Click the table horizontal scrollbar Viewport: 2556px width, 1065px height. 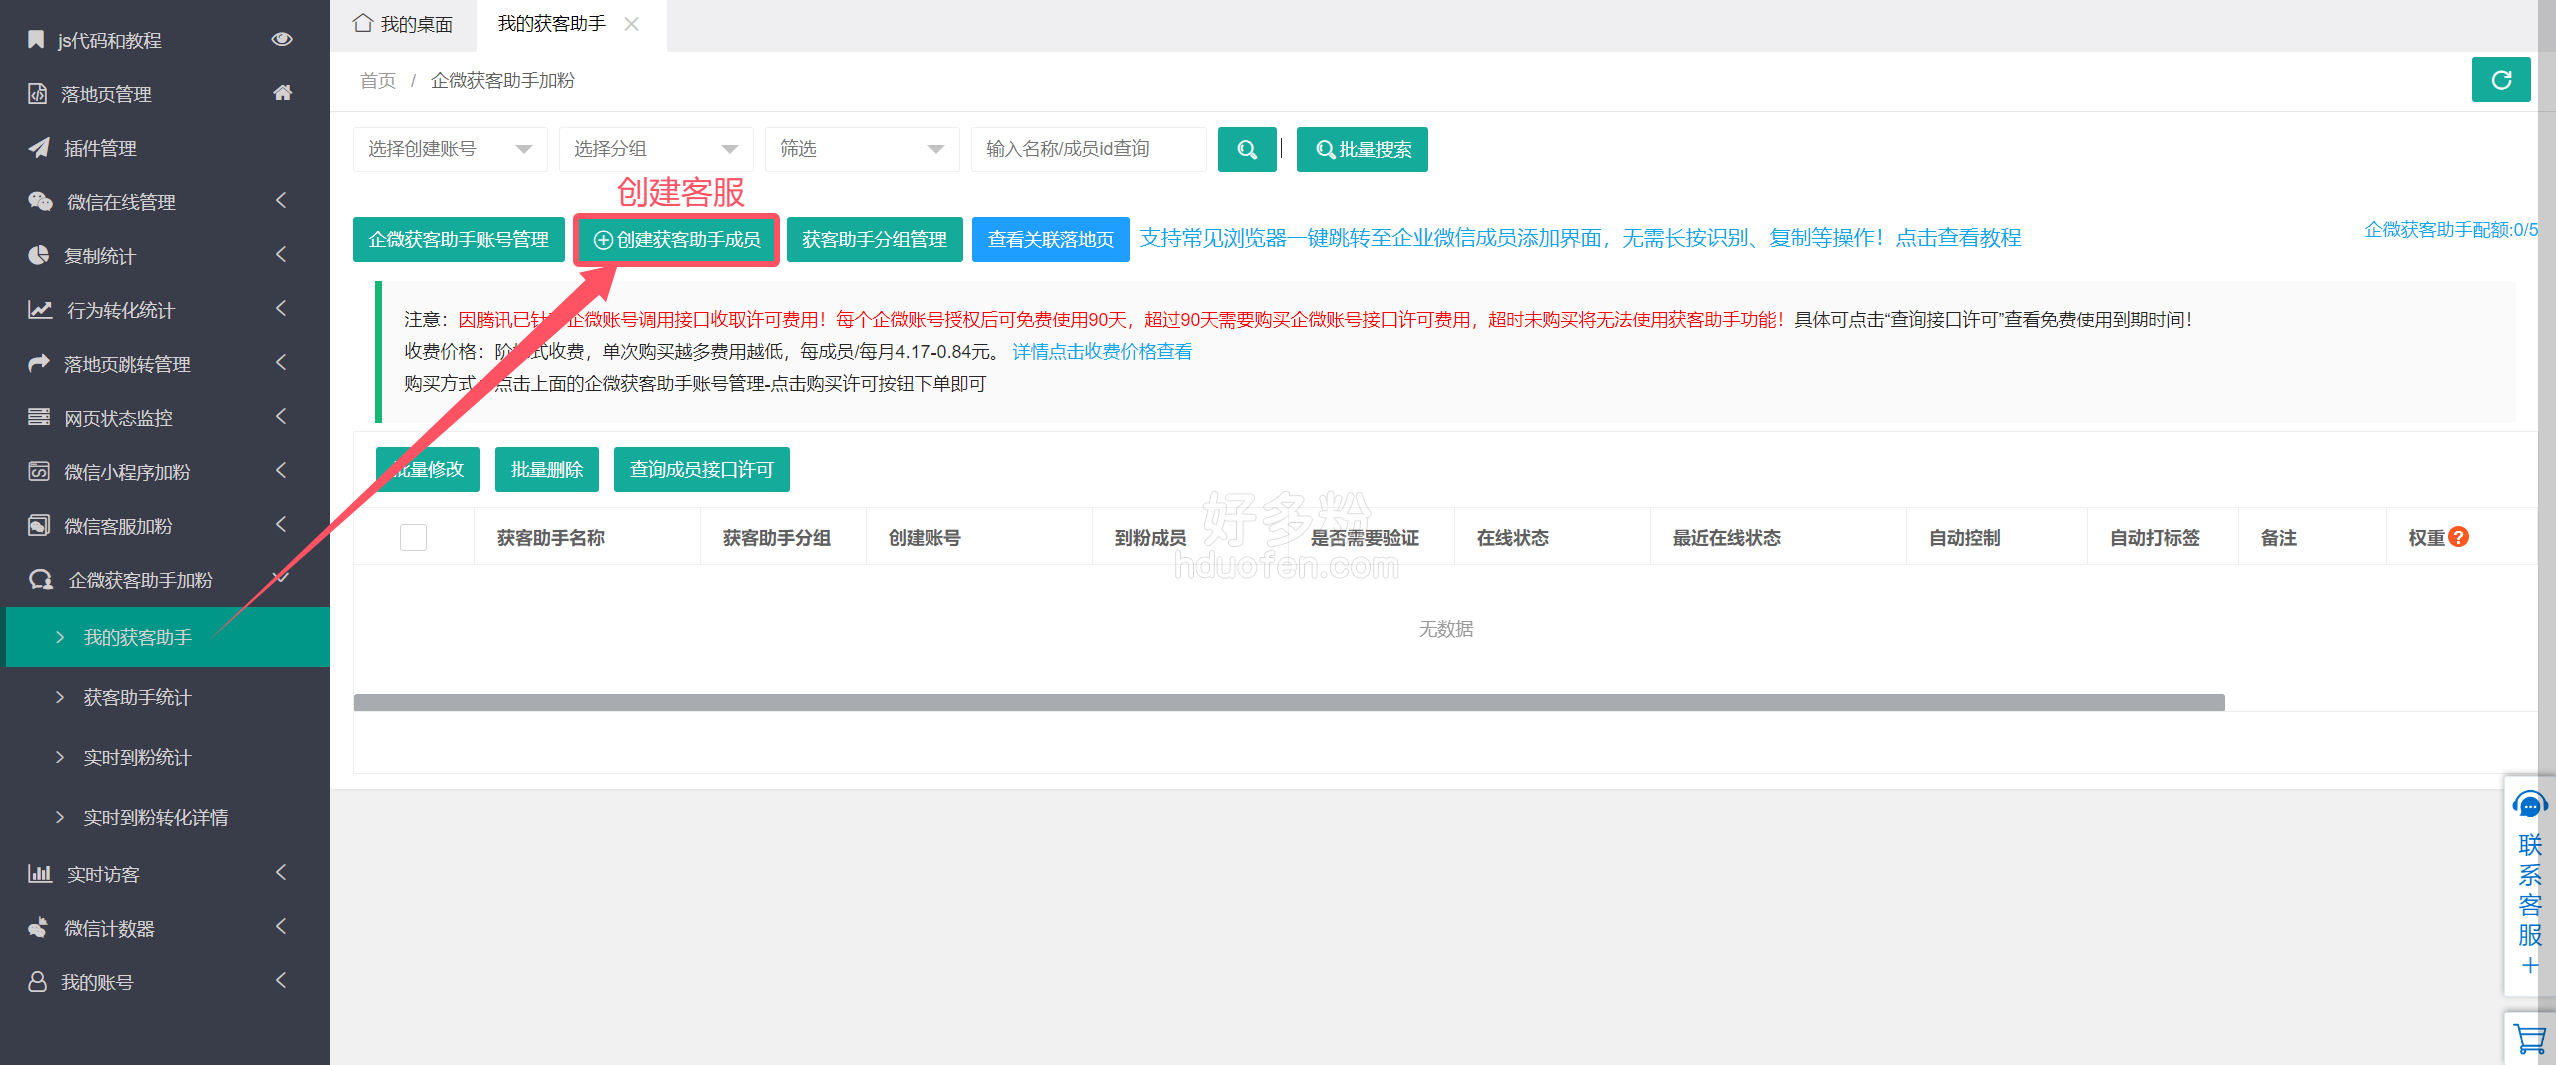1289,703
